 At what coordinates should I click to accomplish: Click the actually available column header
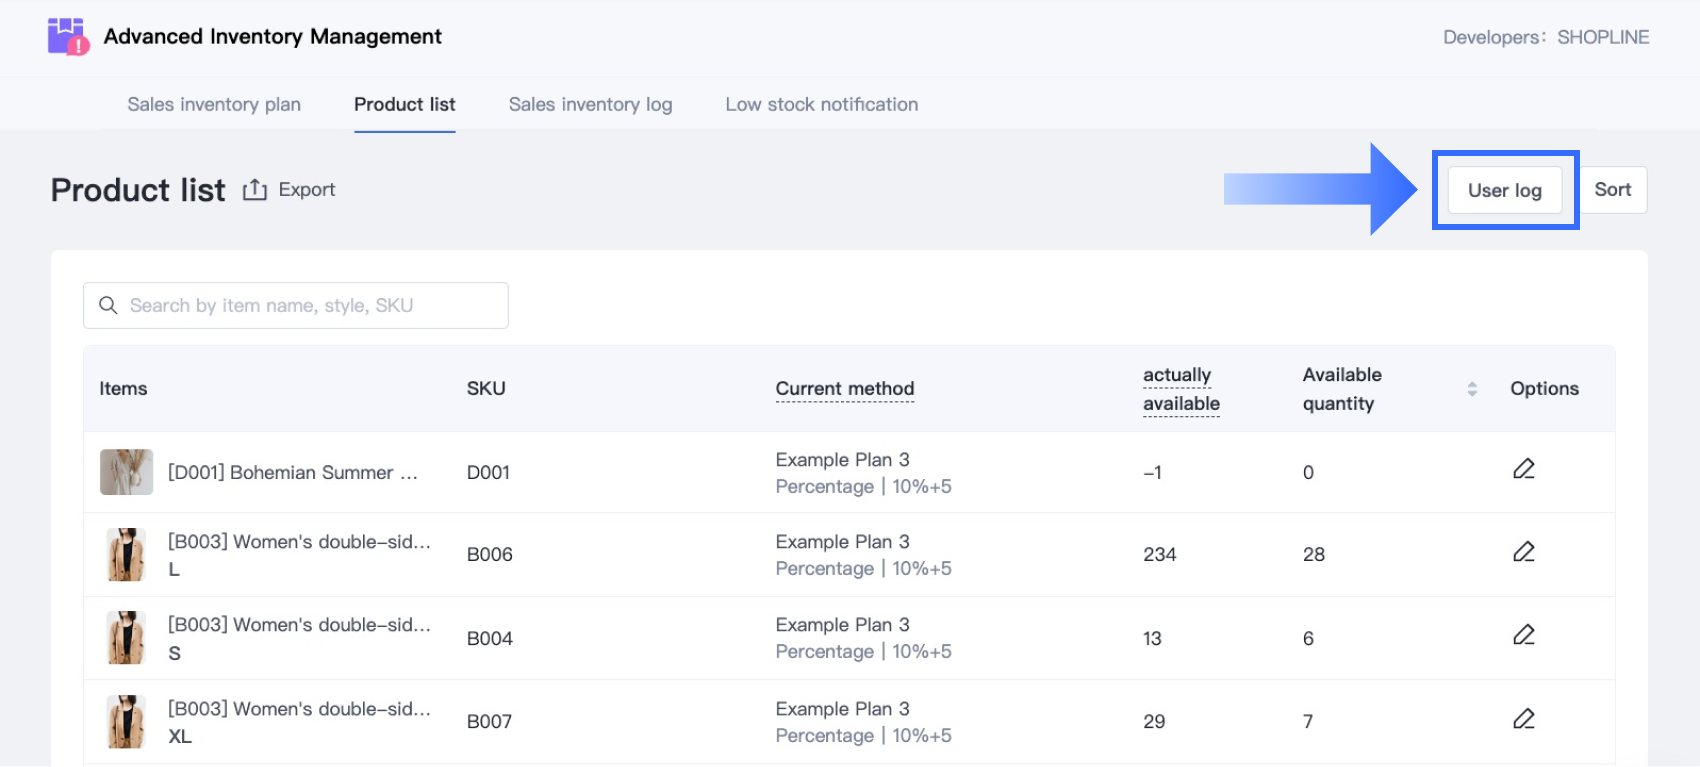point(1181,389)
